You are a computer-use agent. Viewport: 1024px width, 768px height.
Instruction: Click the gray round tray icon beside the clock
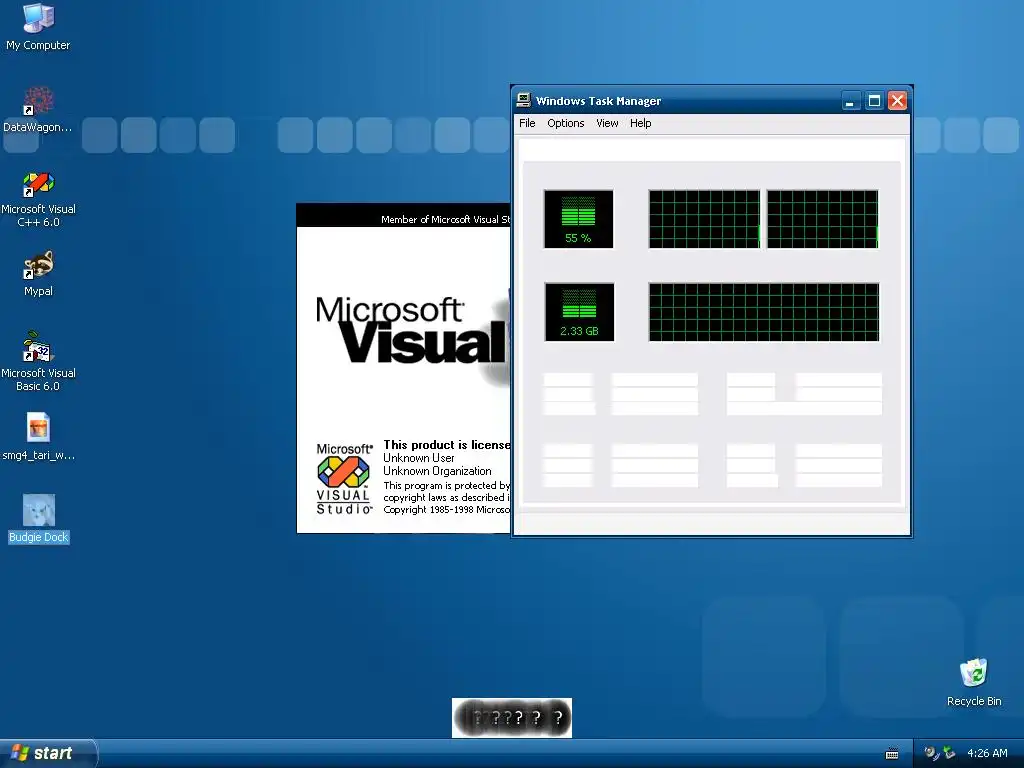pos(931,753)
